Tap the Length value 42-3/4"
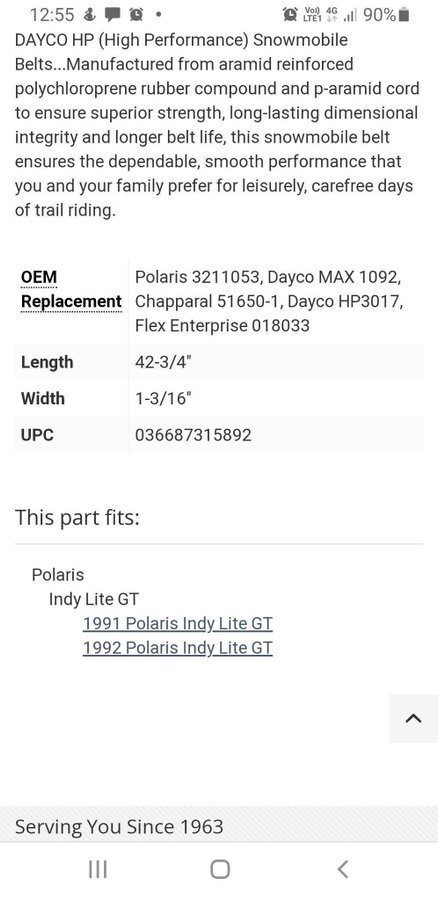Image resolution: width=438 pixels, height=900 pixels. (160, 363)
